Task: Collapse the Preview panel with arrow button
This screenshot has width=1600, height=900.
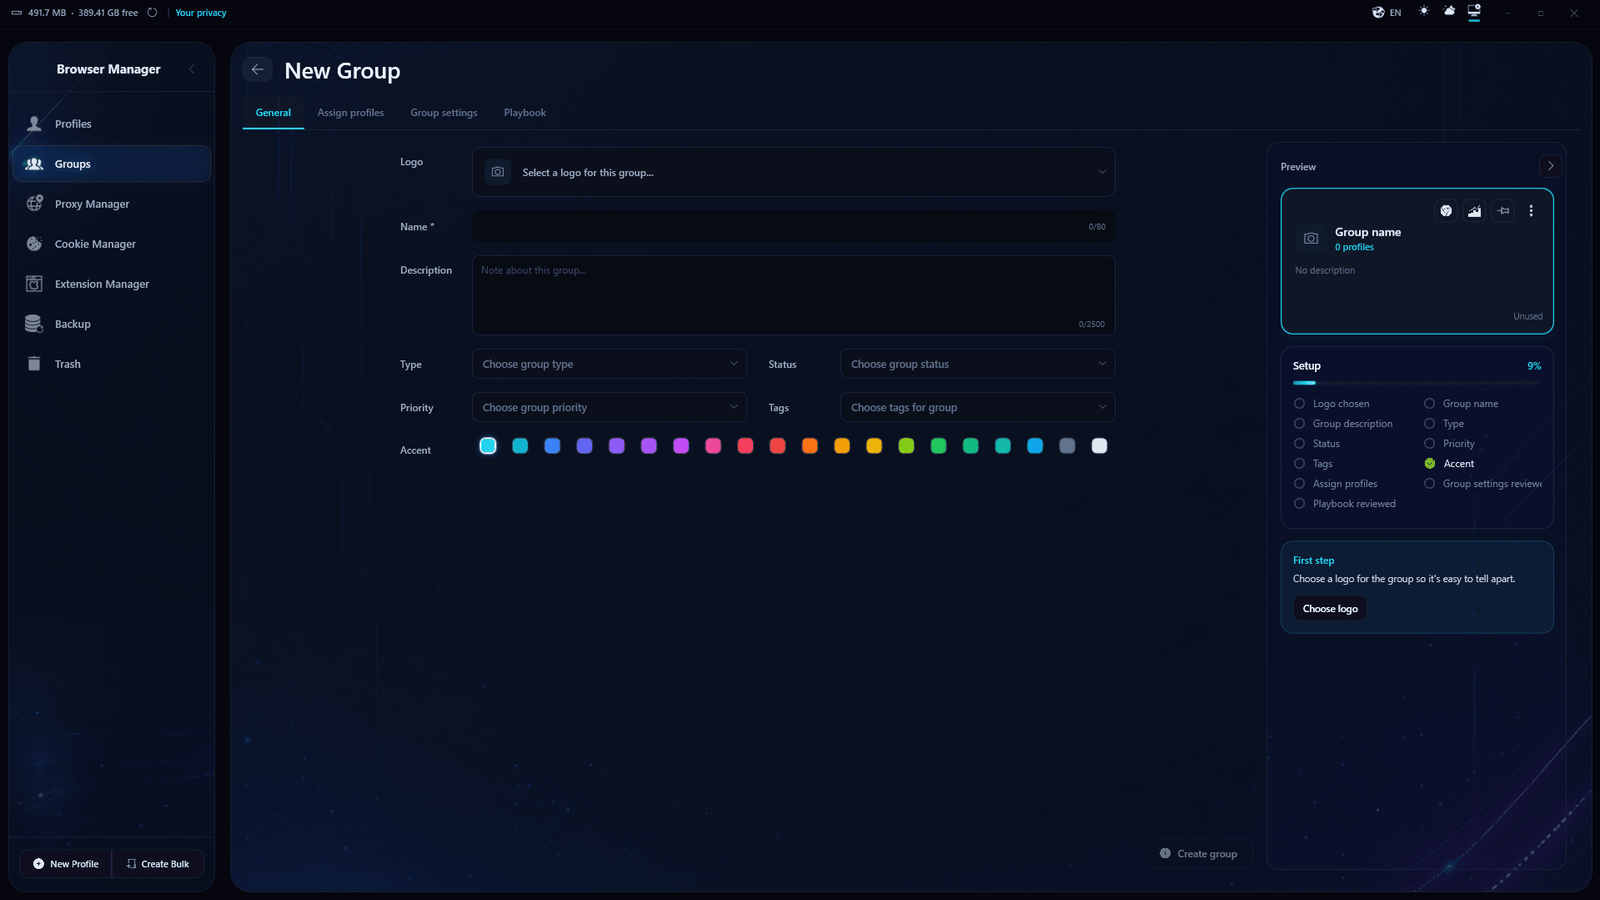Action: click(1550, 166)
